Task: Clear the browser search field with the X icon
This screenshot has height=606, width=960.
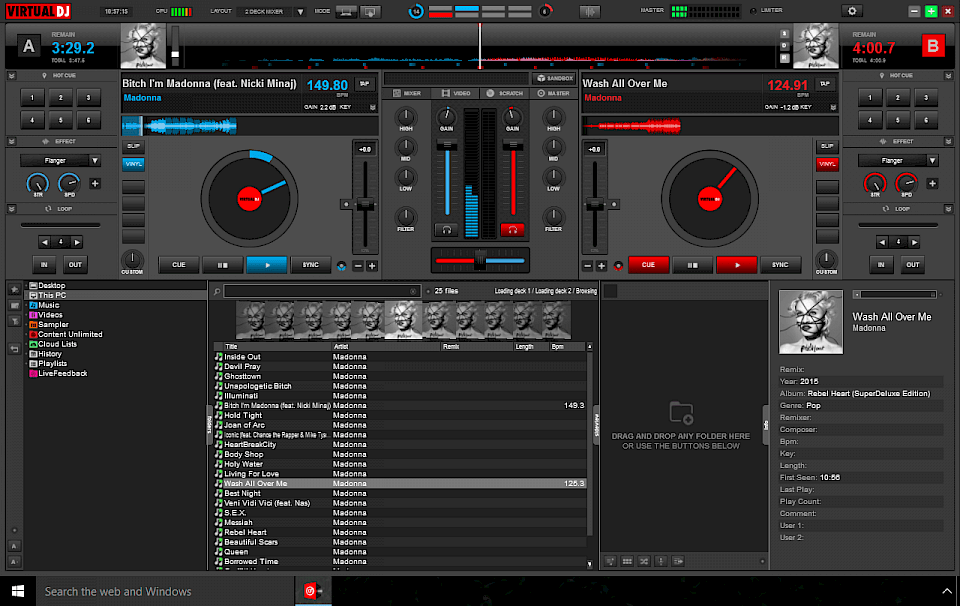Action: click(413, 291)
